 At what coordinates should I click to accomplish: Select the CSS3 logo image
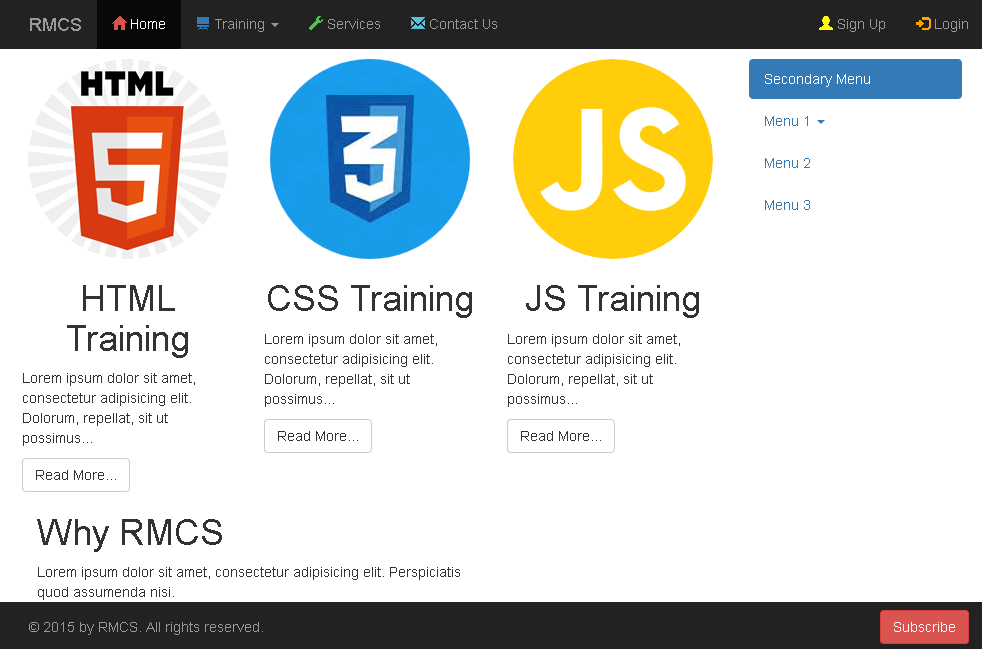pos(370,158)
